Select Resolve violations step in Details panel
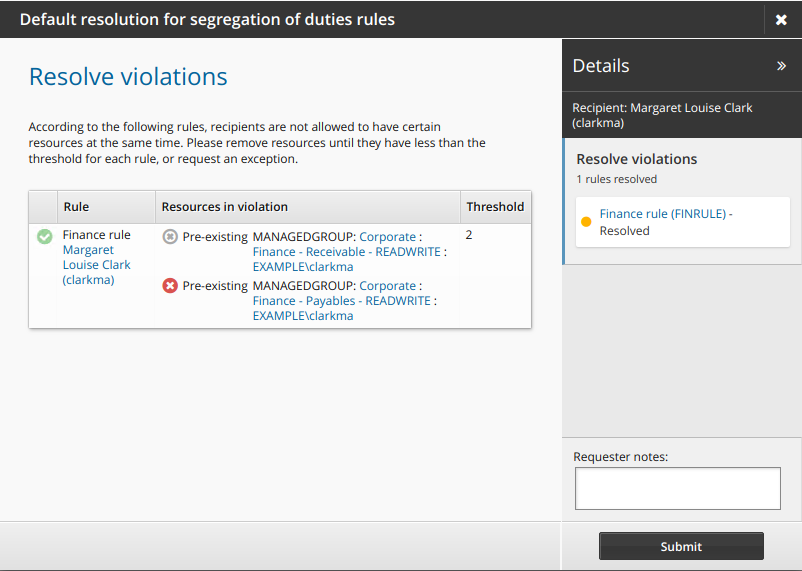The height and width of the screenshot is (571, 802). tap(636, 159)
